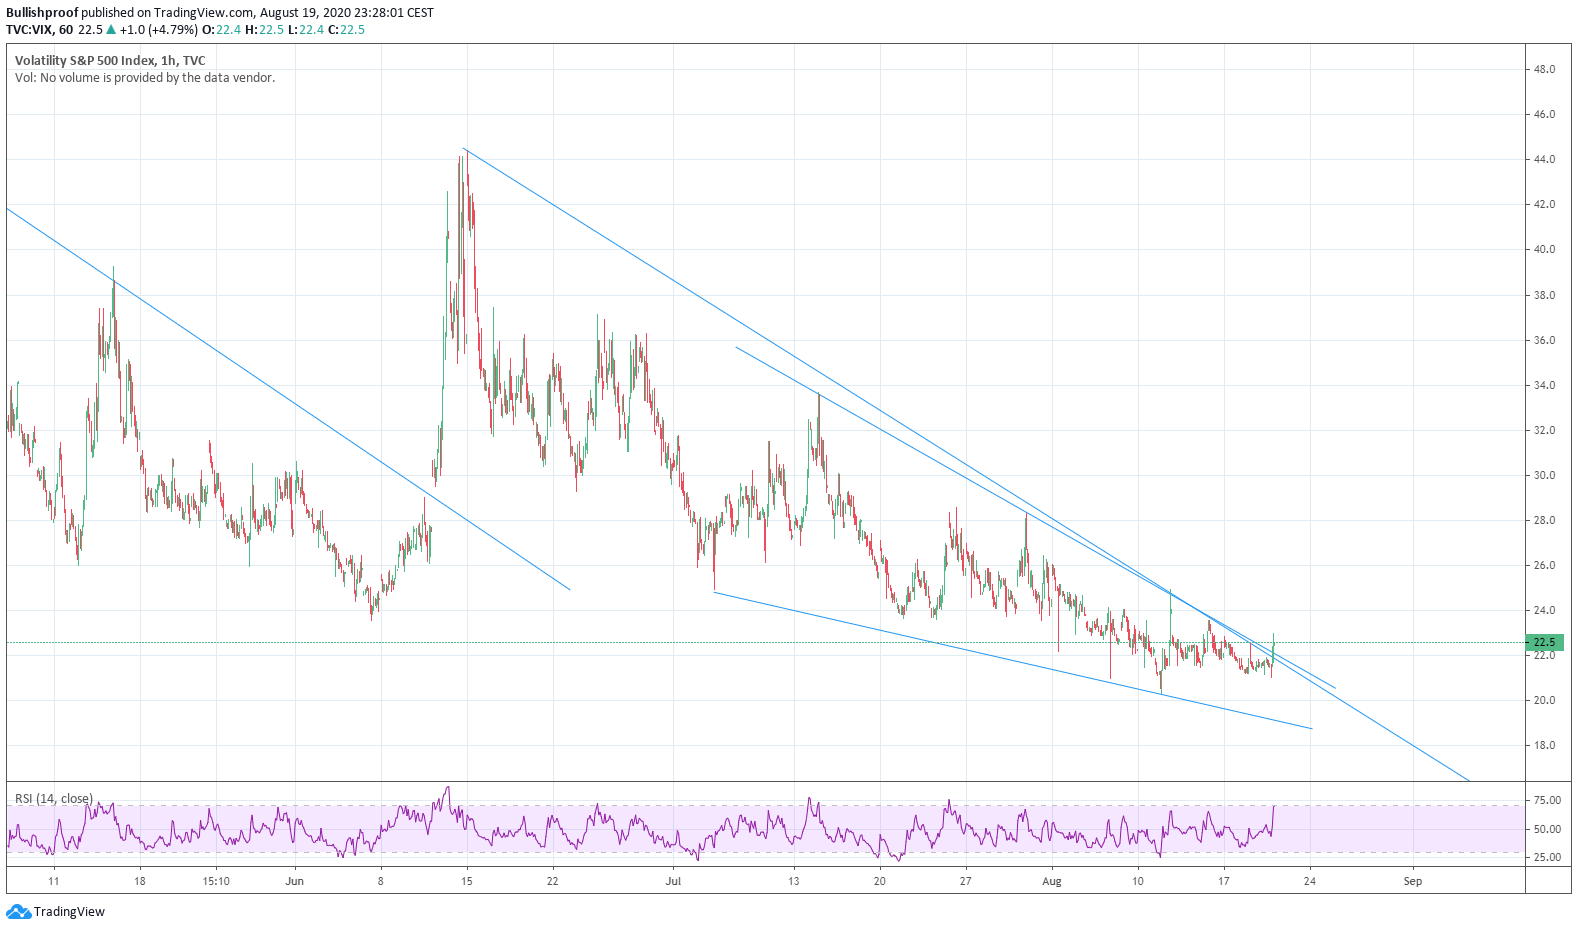Click the TradingView cloud logo icon
The height and width of the screenshot is (930, 1578).
18,912
